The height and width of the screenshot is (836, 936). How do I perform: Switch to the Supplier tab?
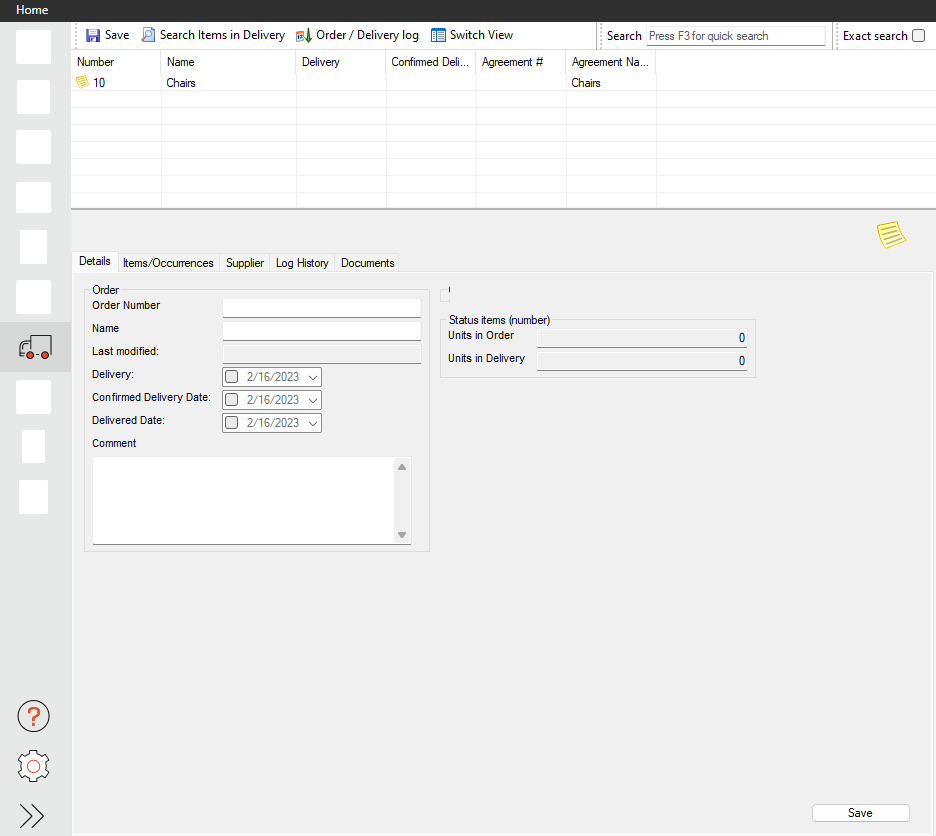pyautogui.click(x=245, y=263)
